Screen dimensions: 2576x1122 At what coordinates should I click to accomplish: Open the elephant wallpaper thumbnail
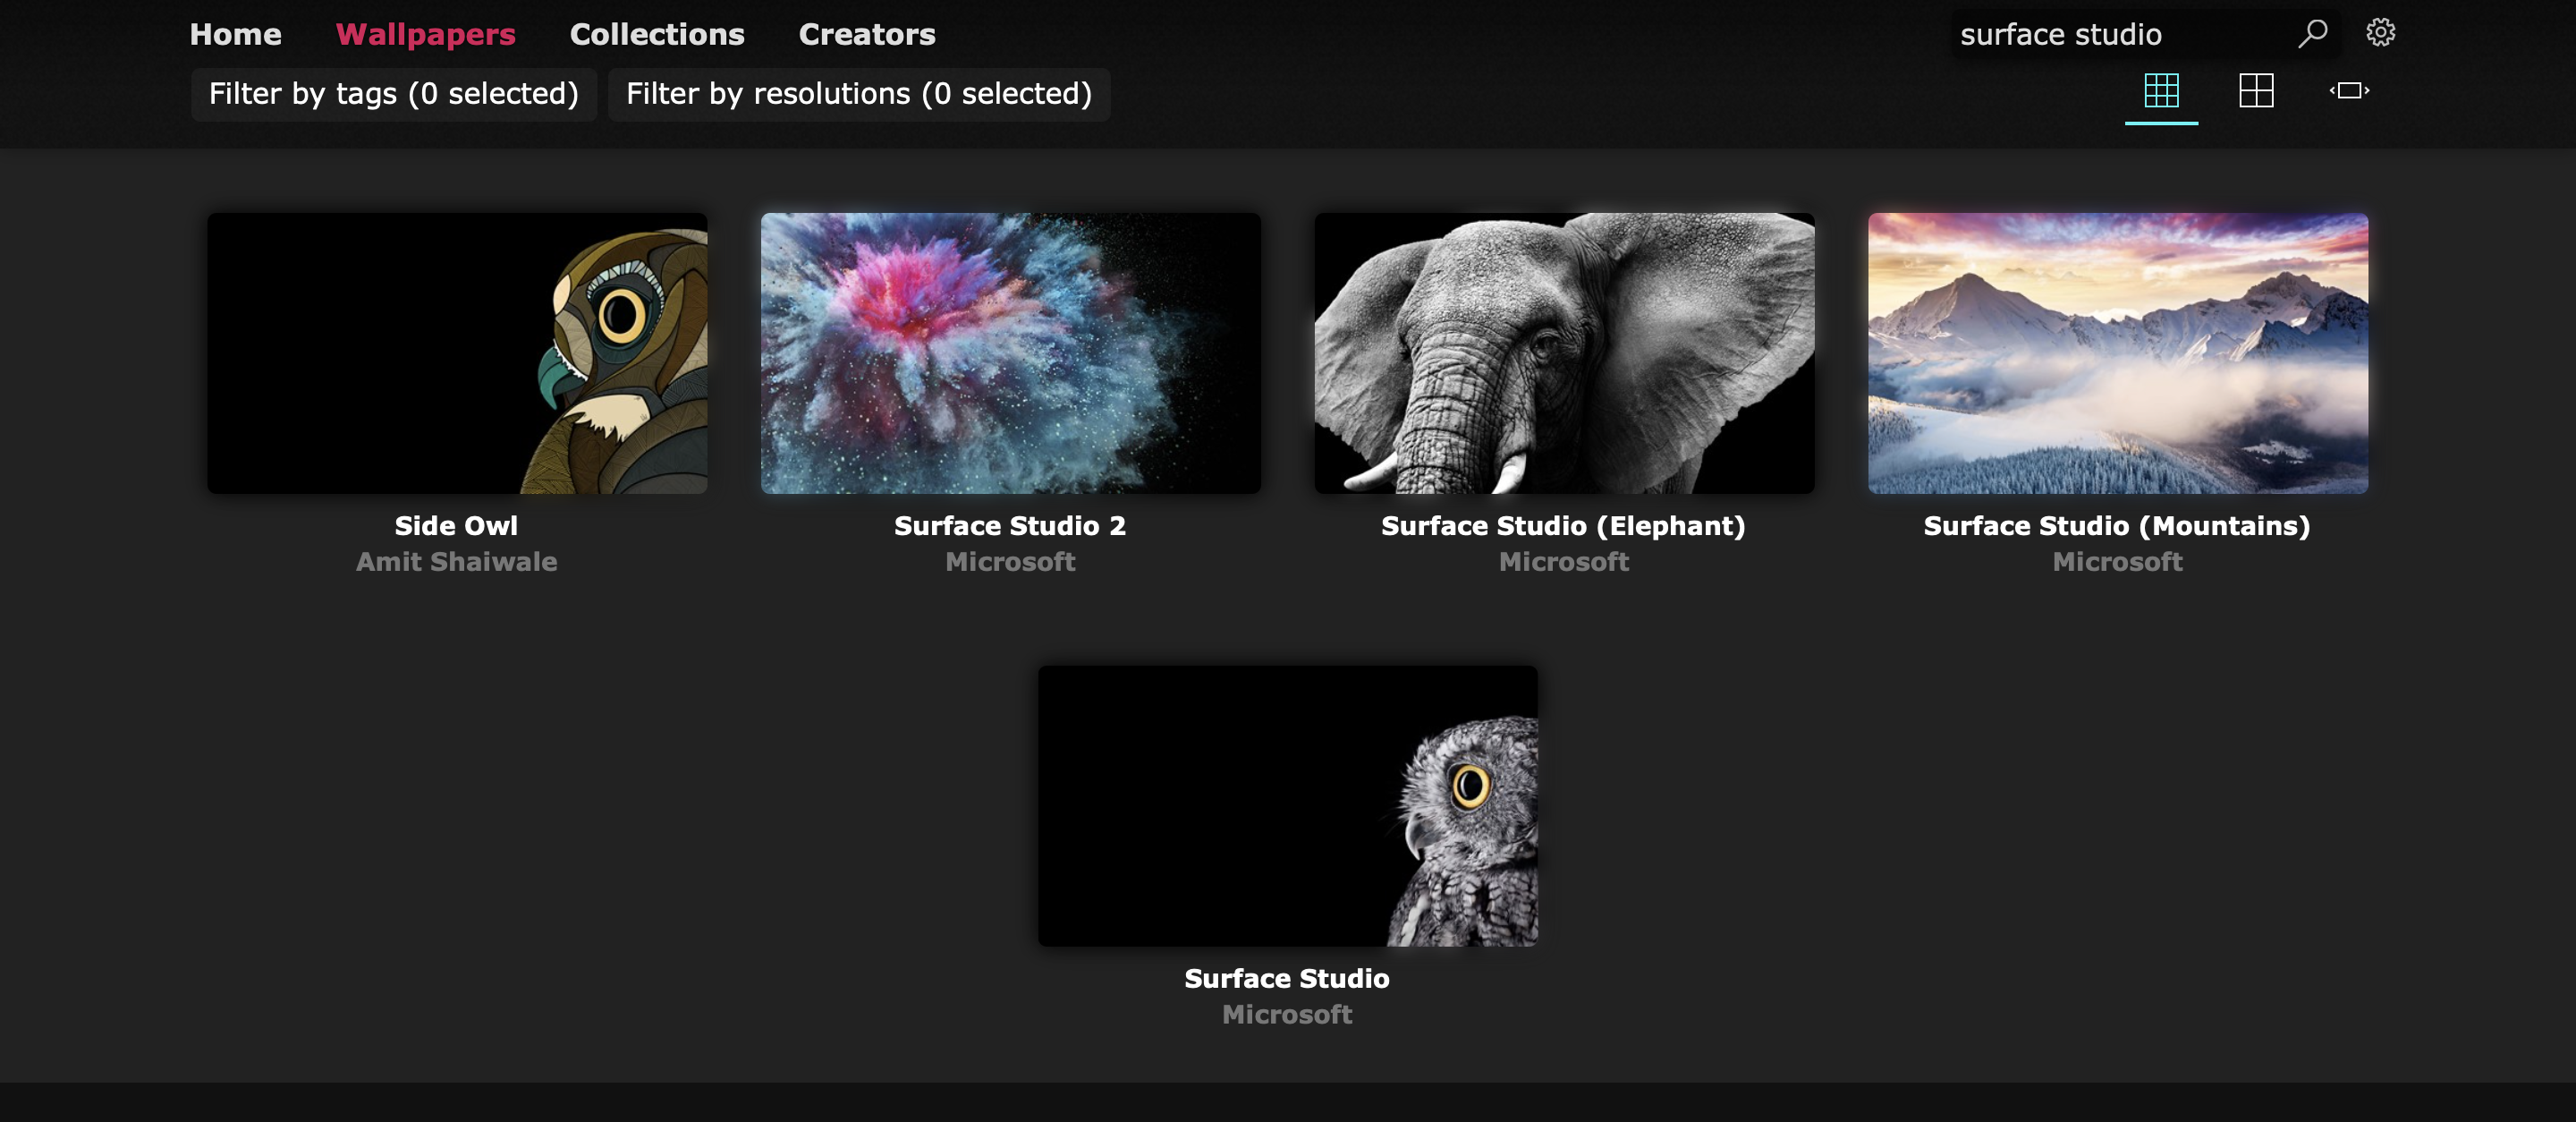(x=1564, y=353)
